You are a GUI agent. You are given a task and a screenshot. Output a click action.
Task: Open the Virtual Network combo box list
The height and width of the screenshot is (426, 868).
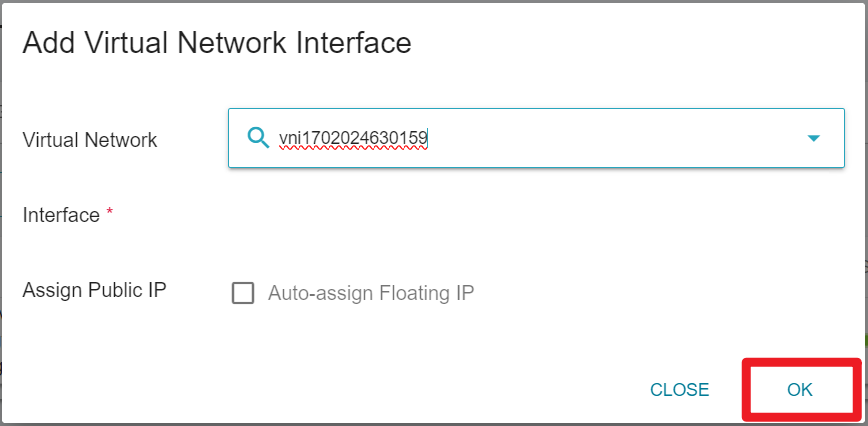coord(813,138)
